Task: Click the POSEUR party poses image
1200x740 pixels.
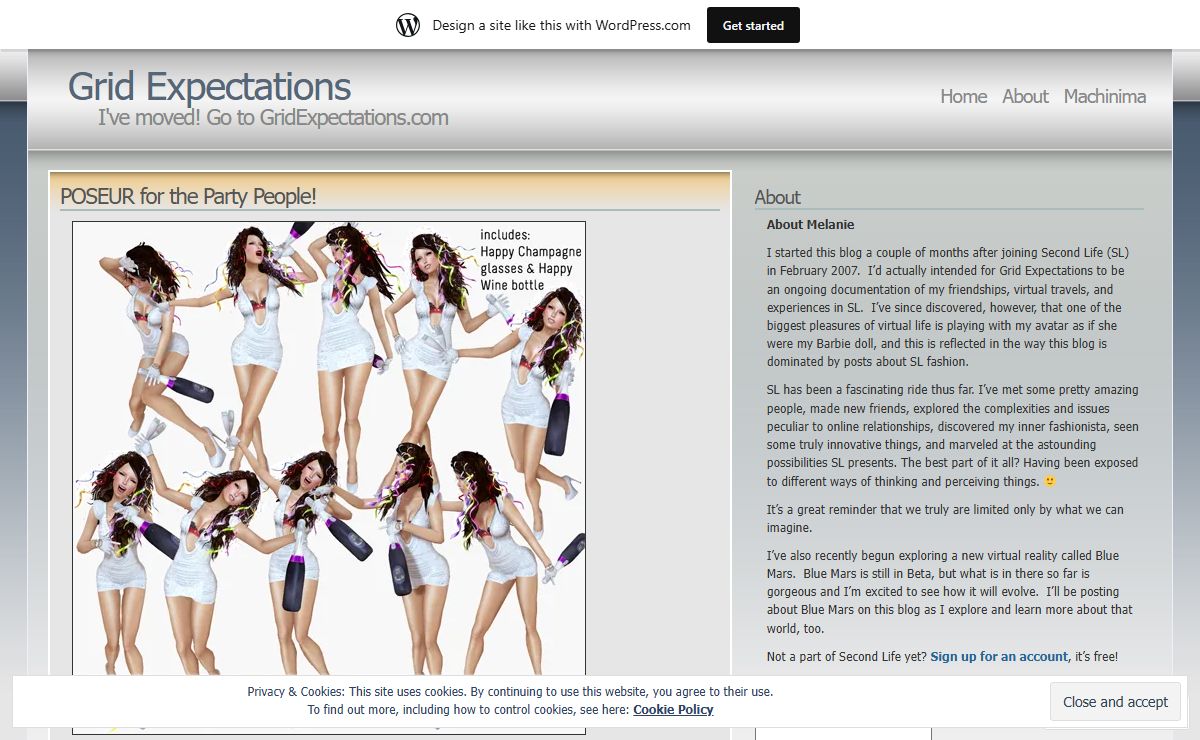Action: click(329, 478)
